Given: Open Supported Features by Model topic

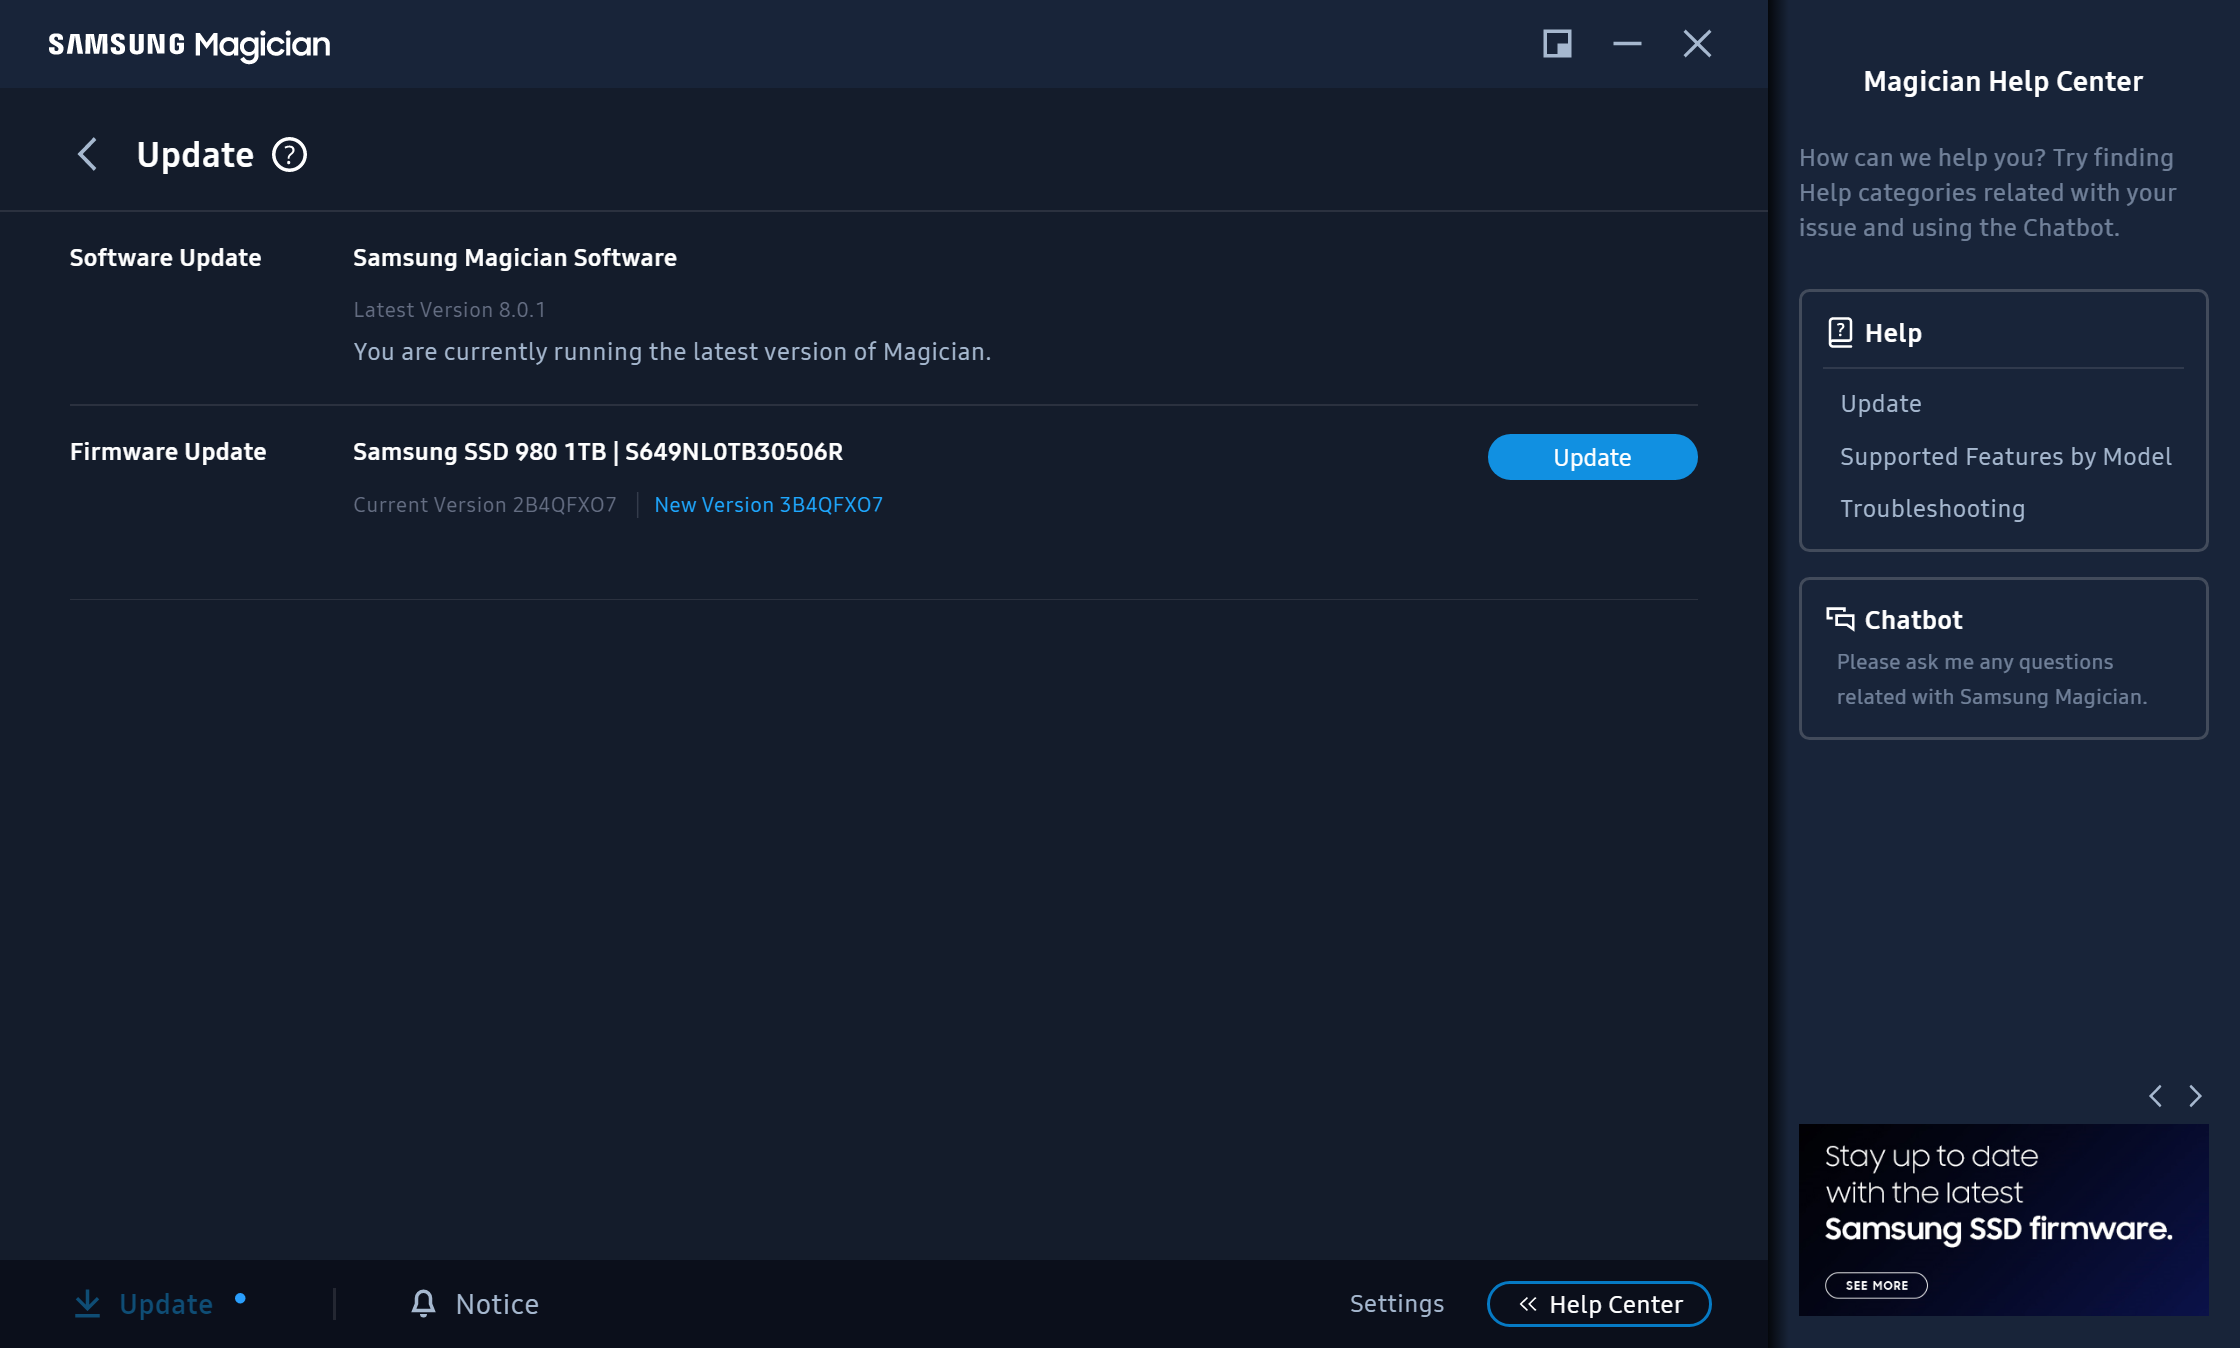Looking at the screenshot, I should pyautogui.click(x=2005, y=457).
